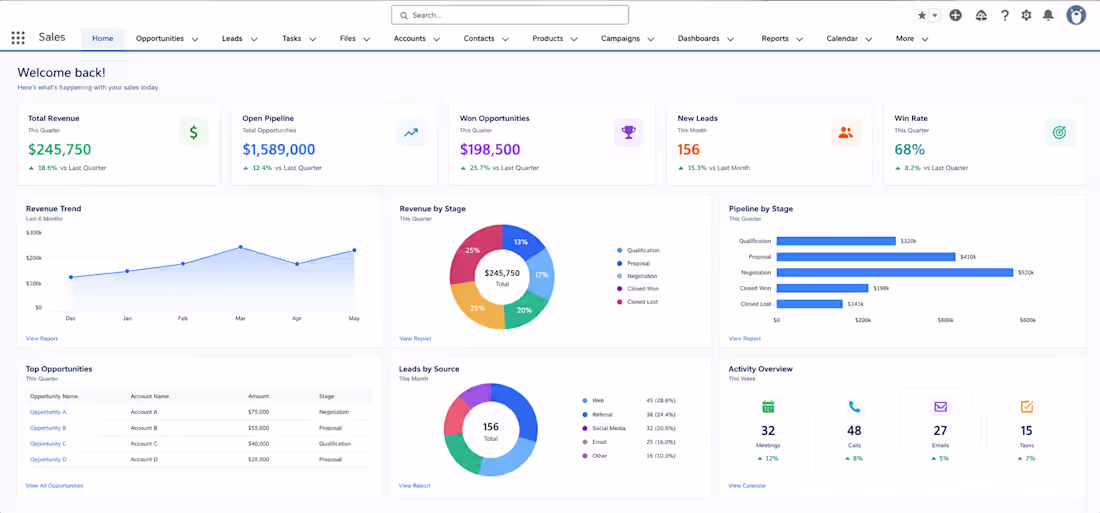Screen dimensions: 1100x513
Task: Click the $75,000 amount cell
Action: point(258,412)
